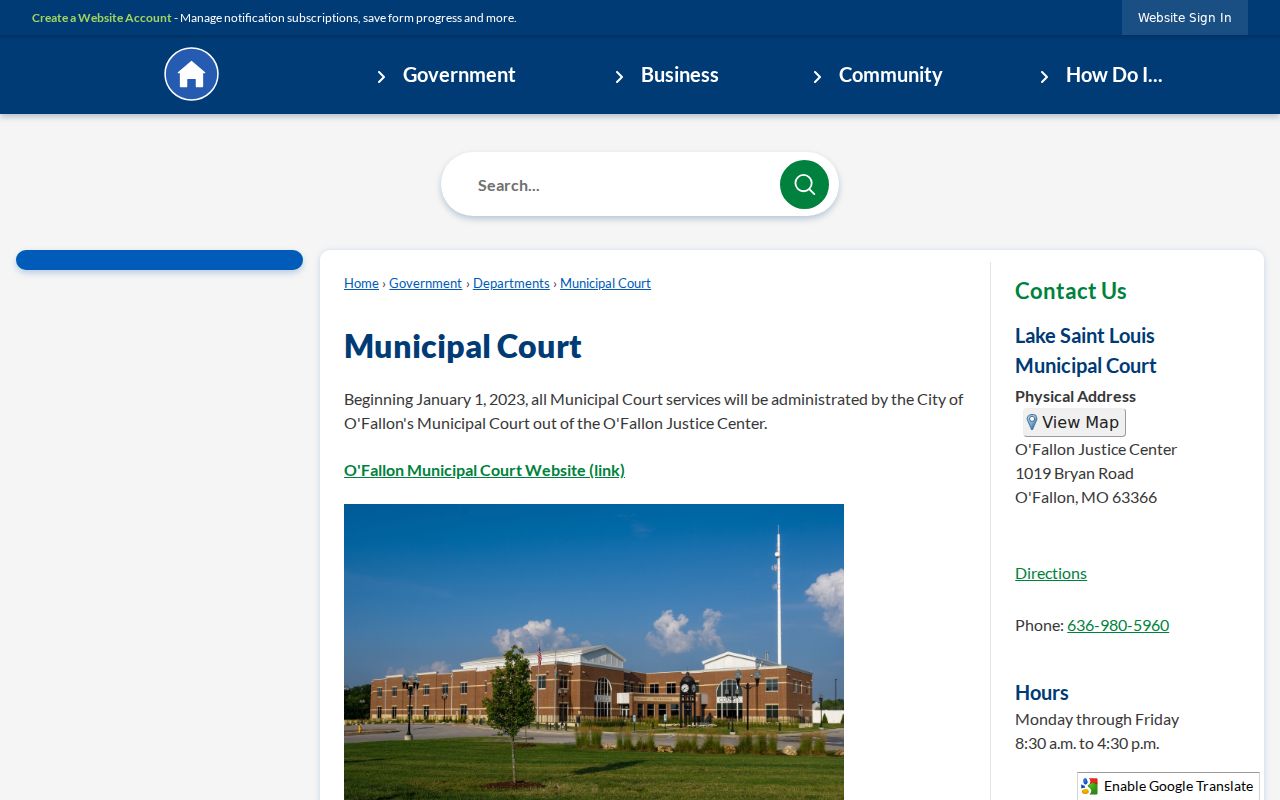Viewport: 1280px width, 800px height.
Task: Open the Government navigation menu
Action: pyautogui.click(x=459, y=75)
